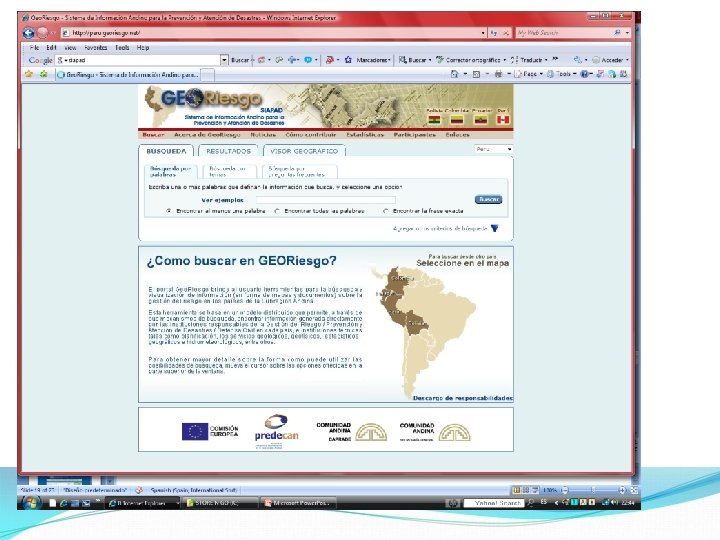Switch to the VISOR GEOGRÁFICO tab
Image resolution: width=720 pixels, height=540 pixels.
click(x=304, y=151)
